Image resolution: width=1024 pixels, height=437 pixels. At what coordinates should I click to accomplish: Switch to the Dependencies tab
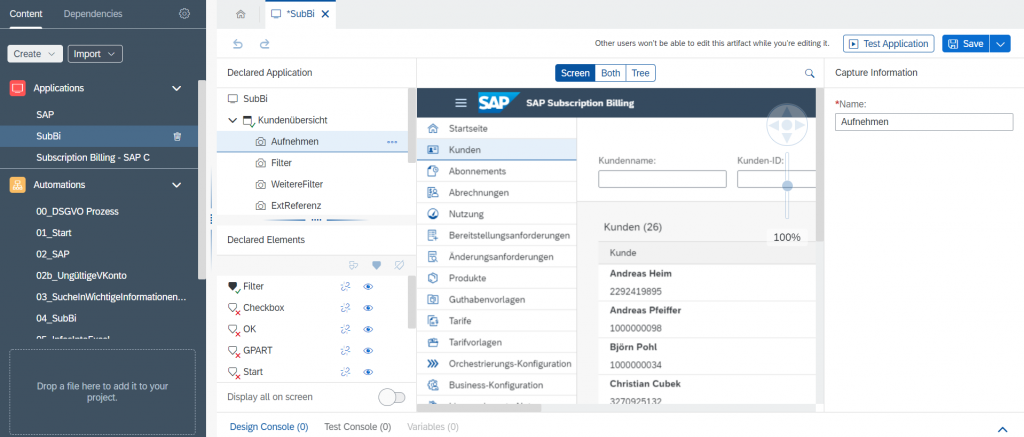coord(93,14)
